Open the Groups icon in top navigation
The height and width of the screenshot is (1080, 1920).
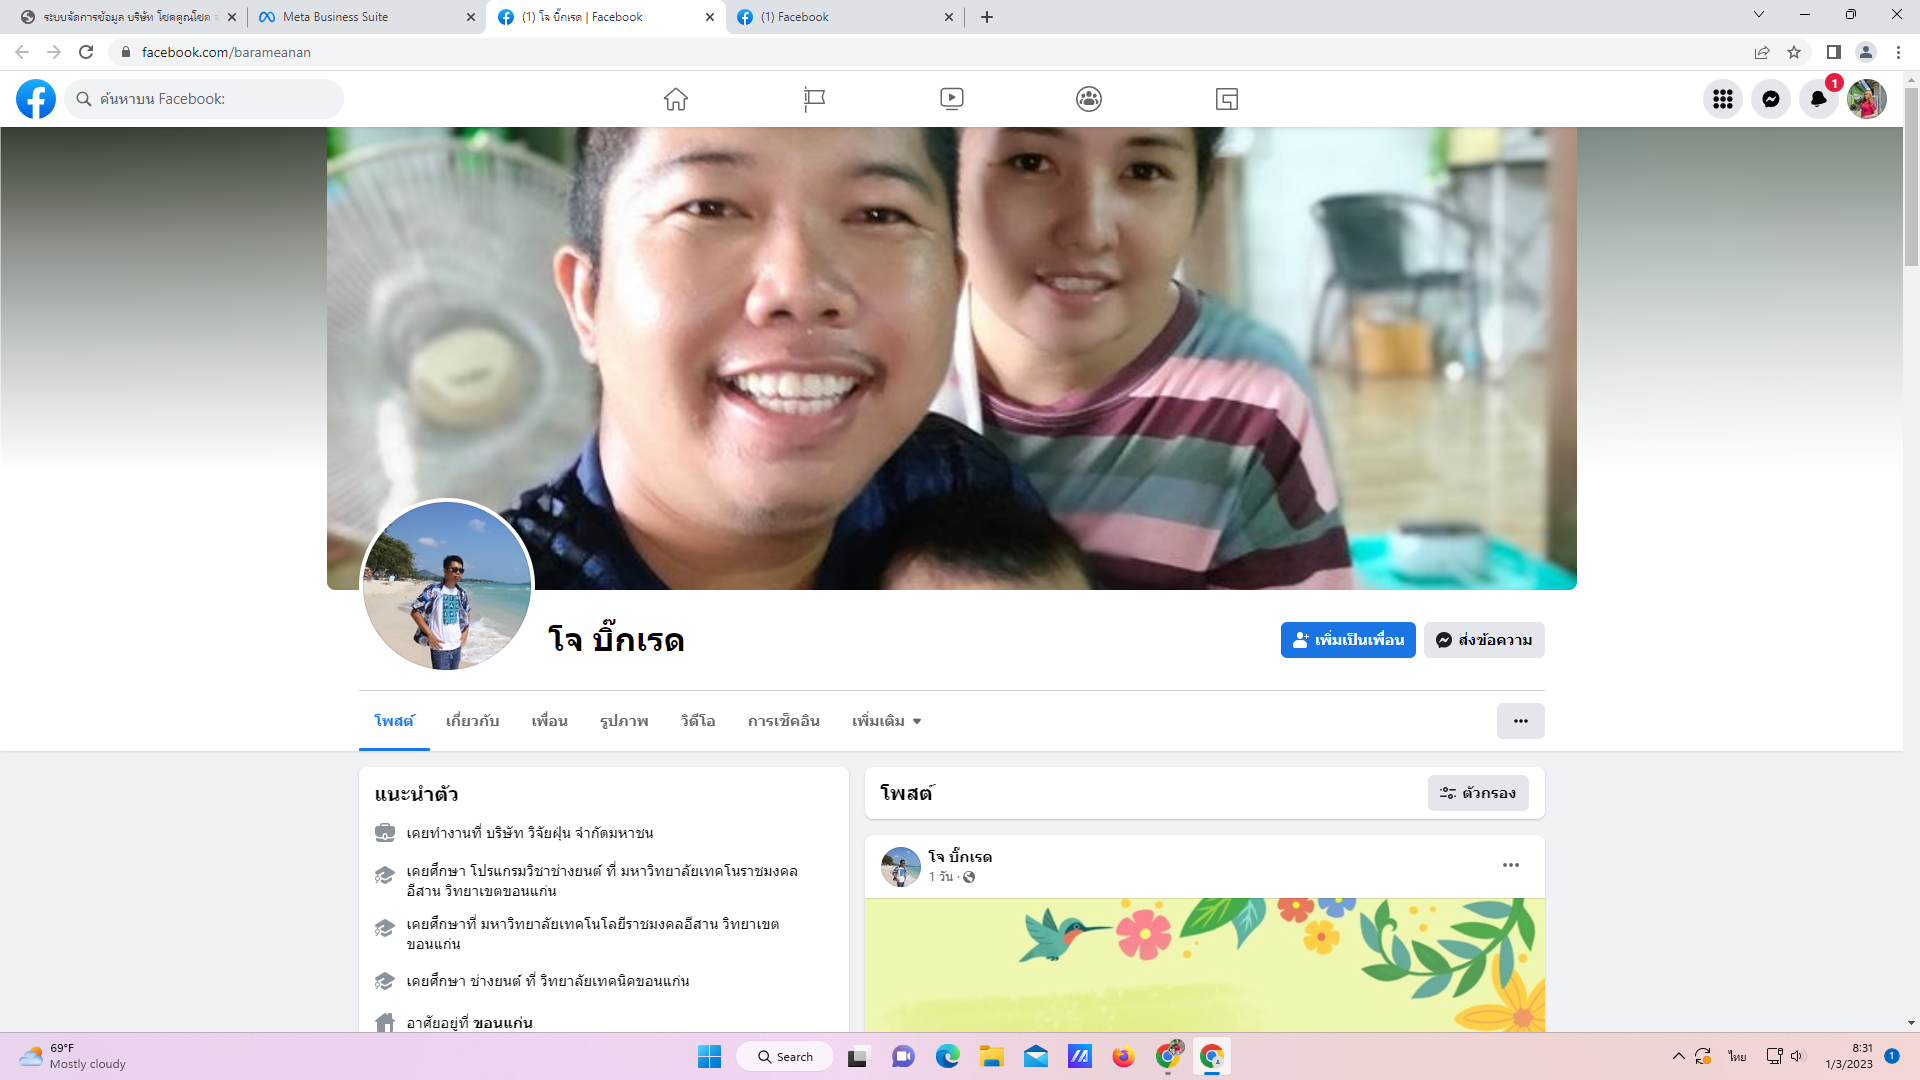pyautogui.click(x=1089, y=99)
